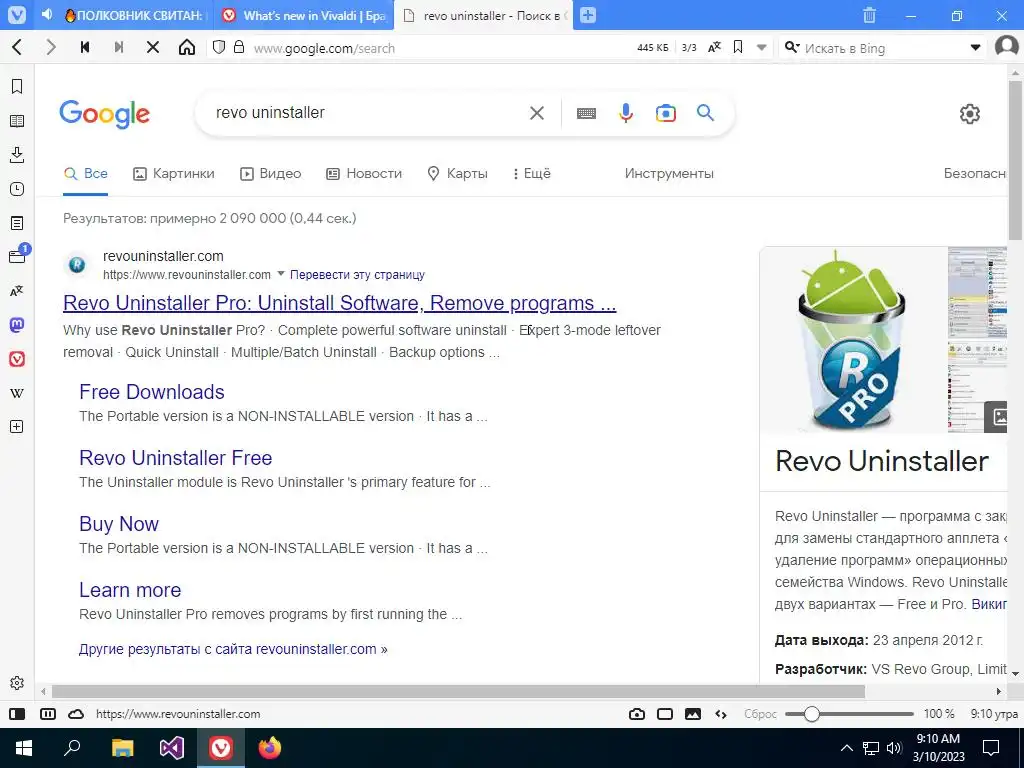This screenshot has width=1024, height=768.
Task: Open the Wikipedia web panel
Action: tap(17, 393)
